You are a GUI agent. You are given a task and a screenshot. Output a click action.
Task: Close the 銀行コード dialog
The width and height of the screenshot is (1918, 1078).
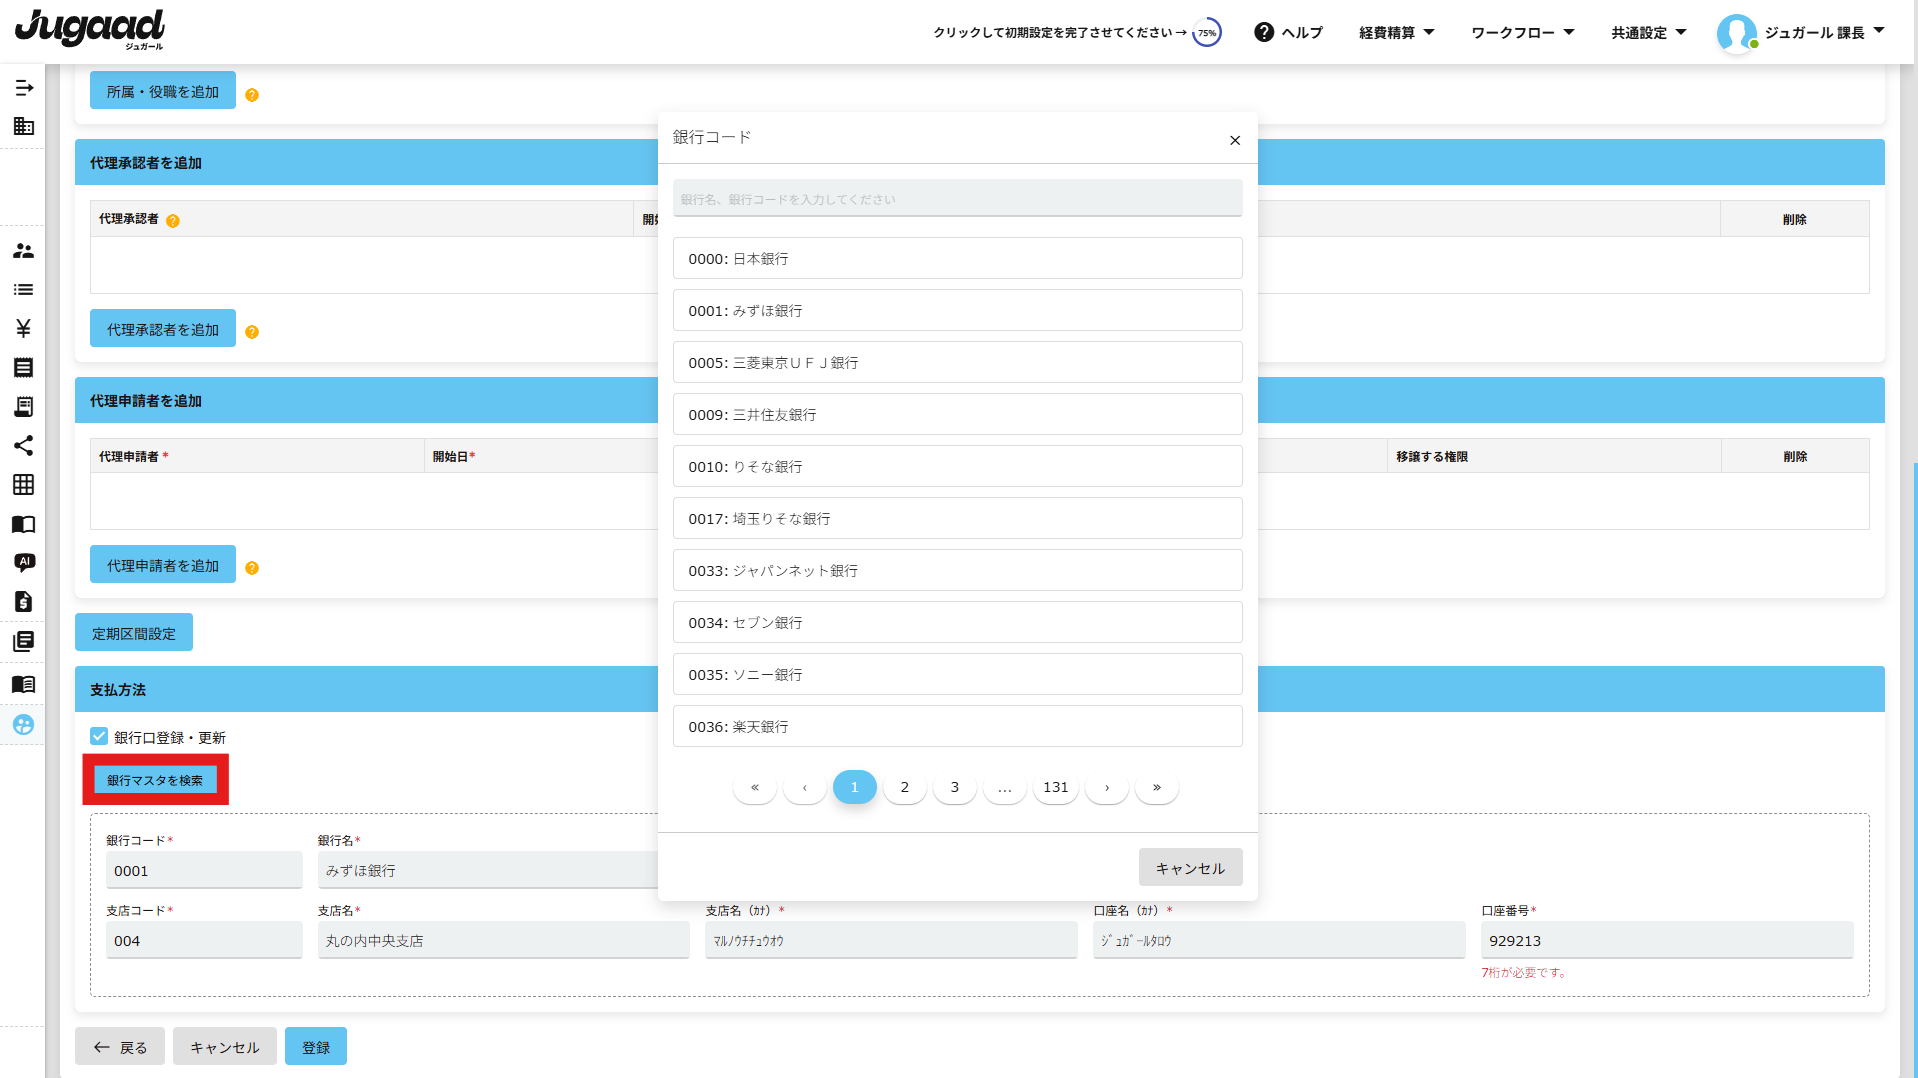click(x=1235, y=140)
